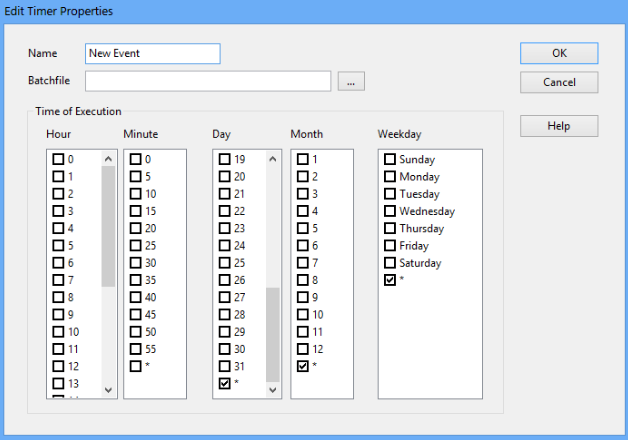
Task: Uncheck the Month wildcard (*) checkbox
Action: coord(303,367)
